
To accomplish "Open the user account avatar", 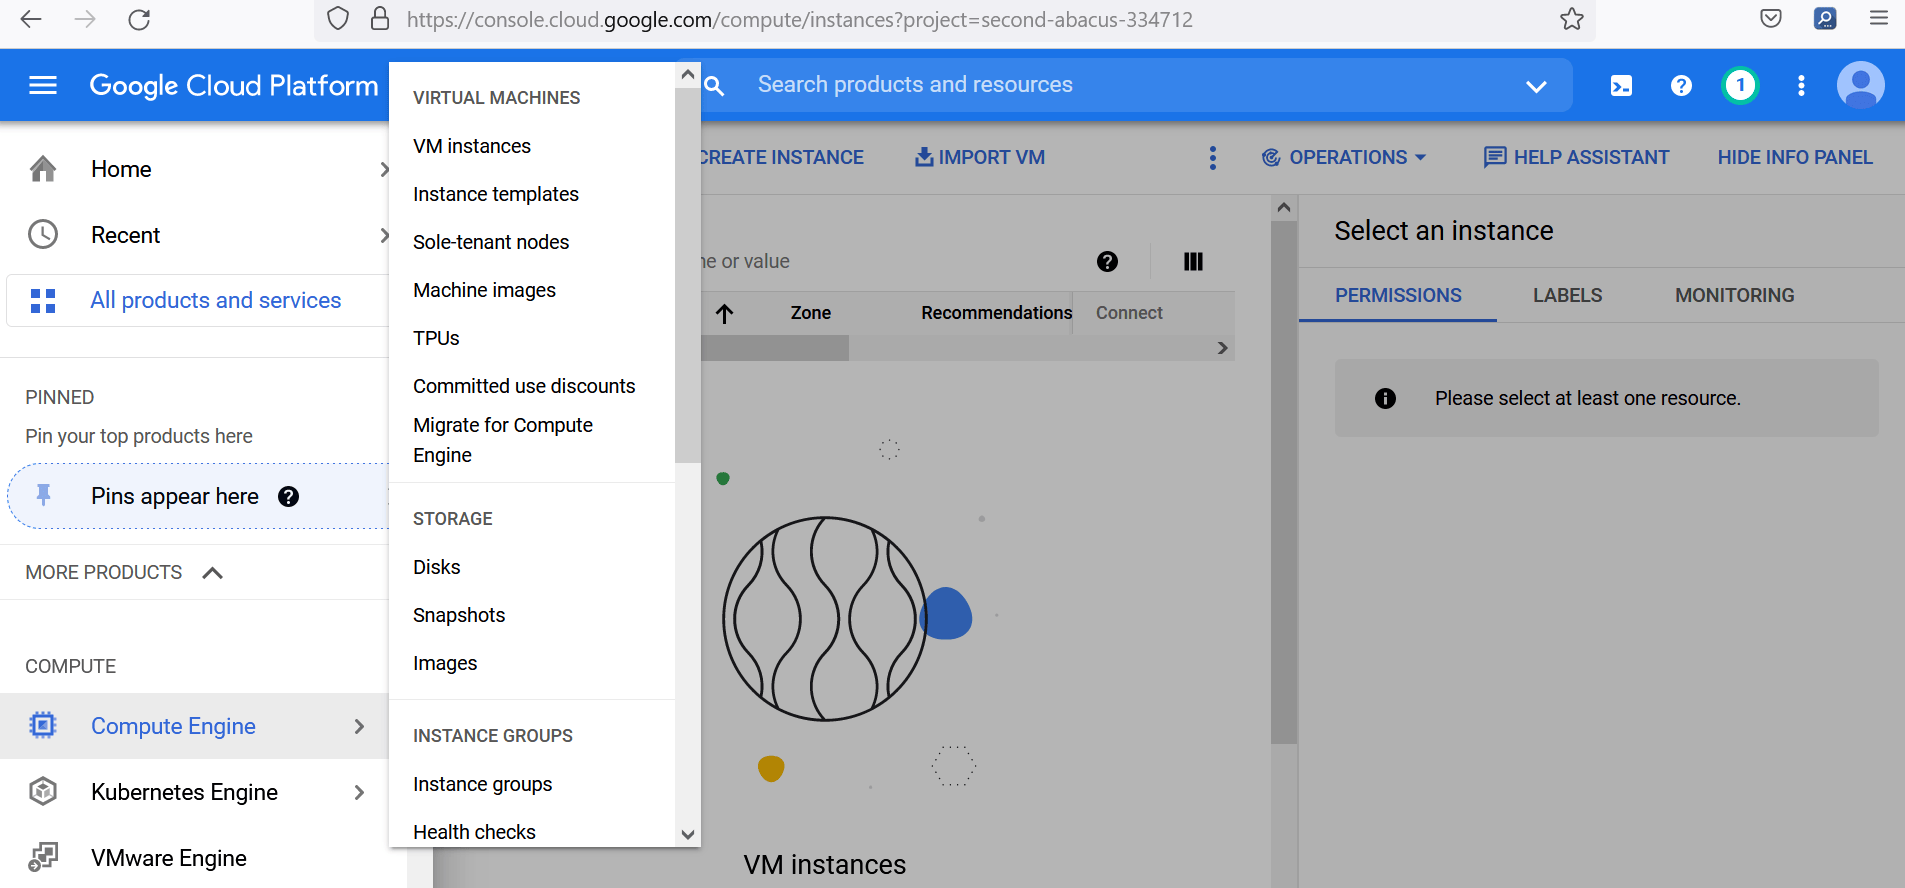I will 1860,85.
